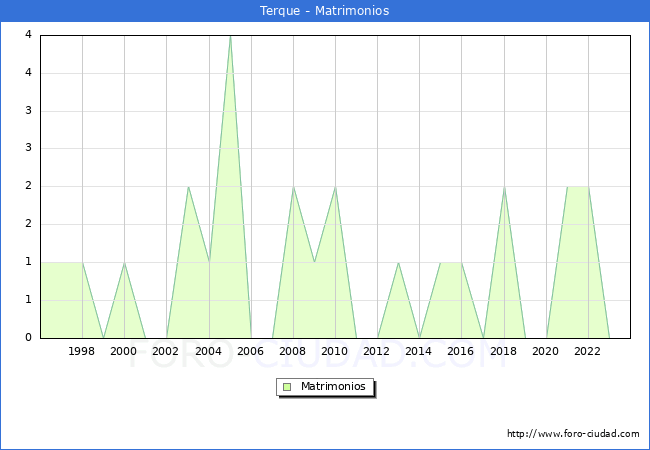Click the 2006 x-axis label

click(250, 351)
